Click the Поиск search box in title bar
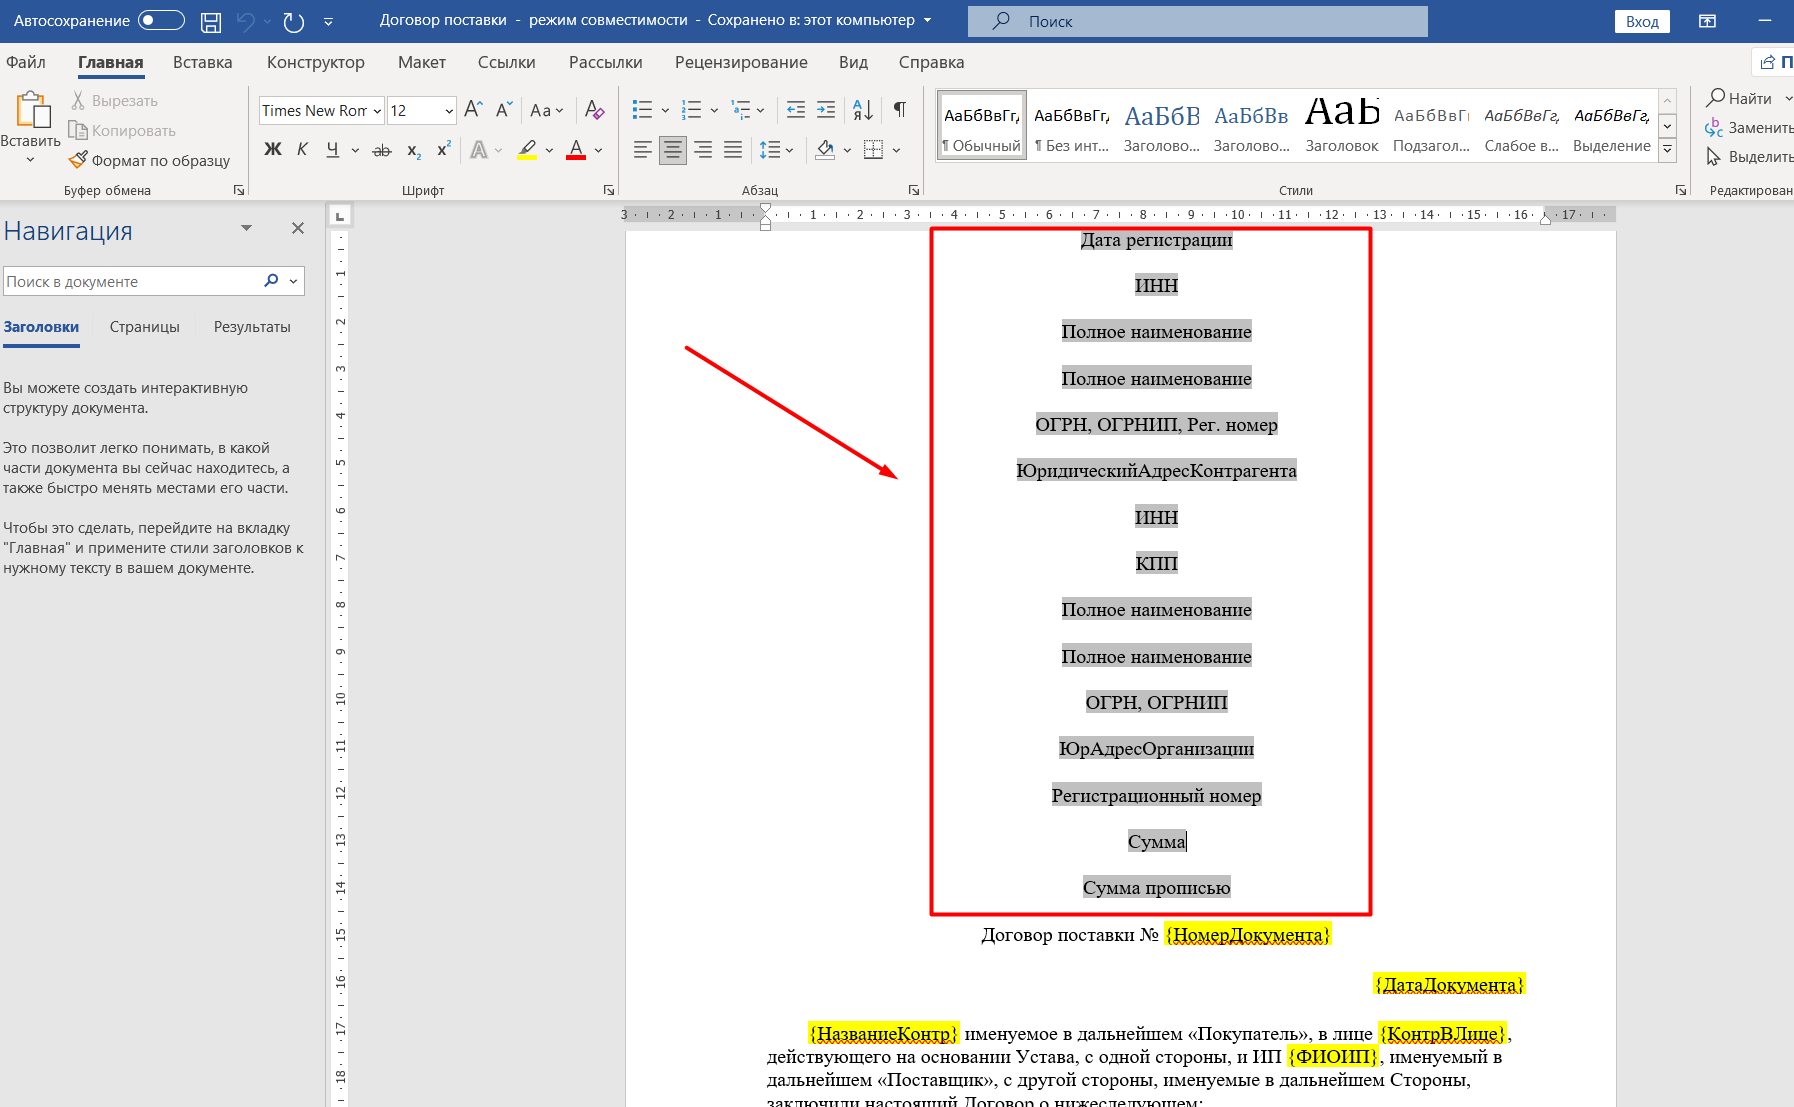This screenshot has width=1794, height=1107. click(x=1198, y=21)
